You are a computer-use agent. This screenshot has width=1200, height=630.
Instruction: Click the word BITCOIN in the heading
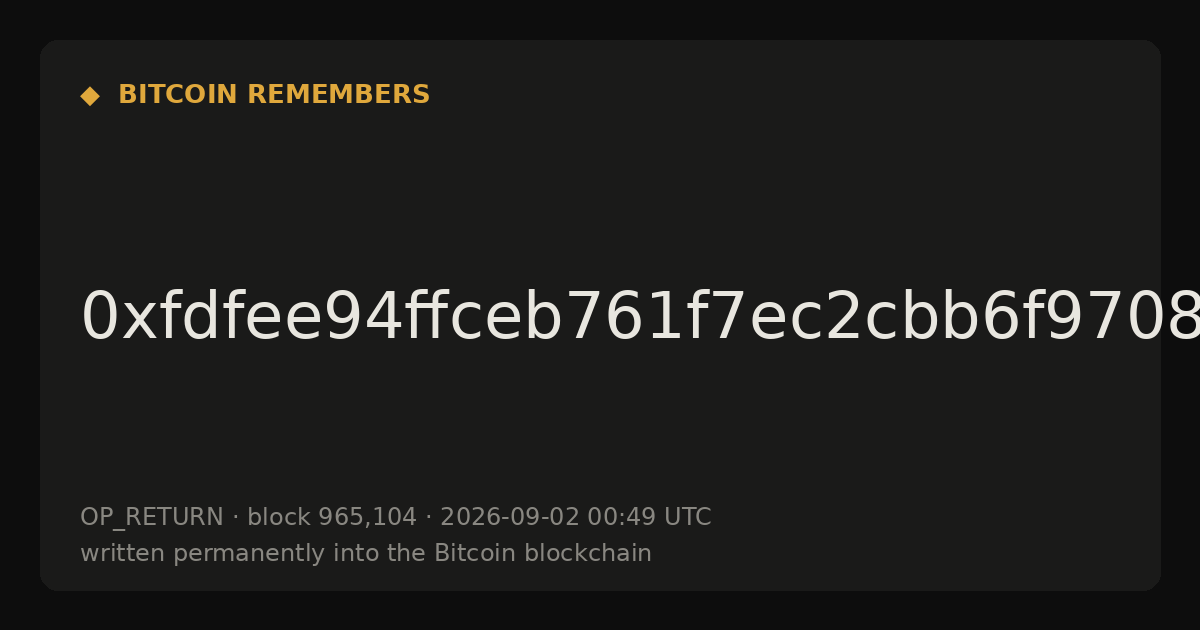point(178,95)
